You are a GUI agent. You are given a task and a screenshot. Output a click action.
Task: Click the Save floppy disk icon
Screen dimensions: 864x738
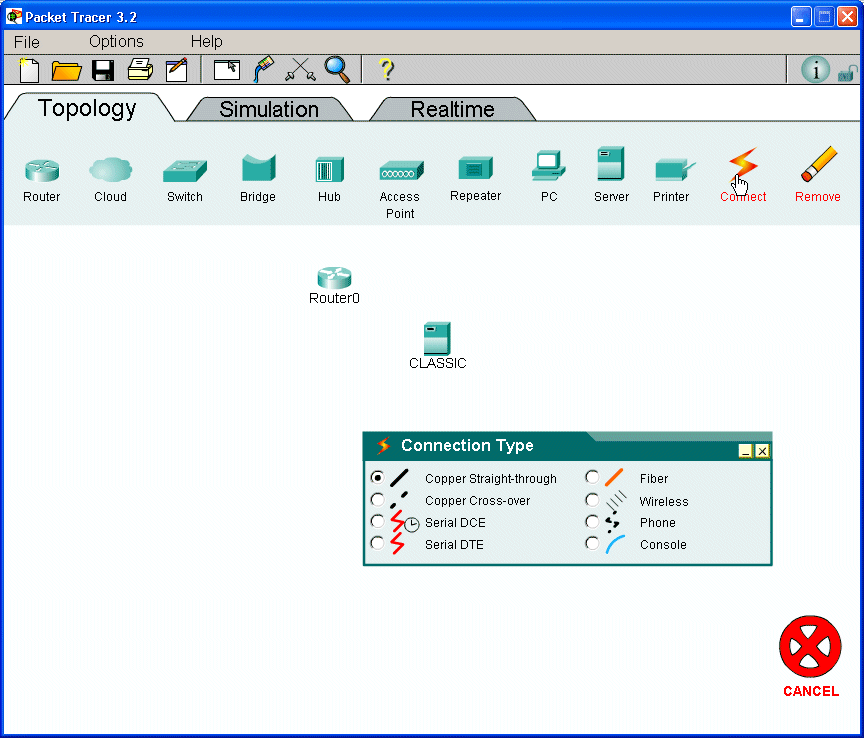(x=103, y=71)
